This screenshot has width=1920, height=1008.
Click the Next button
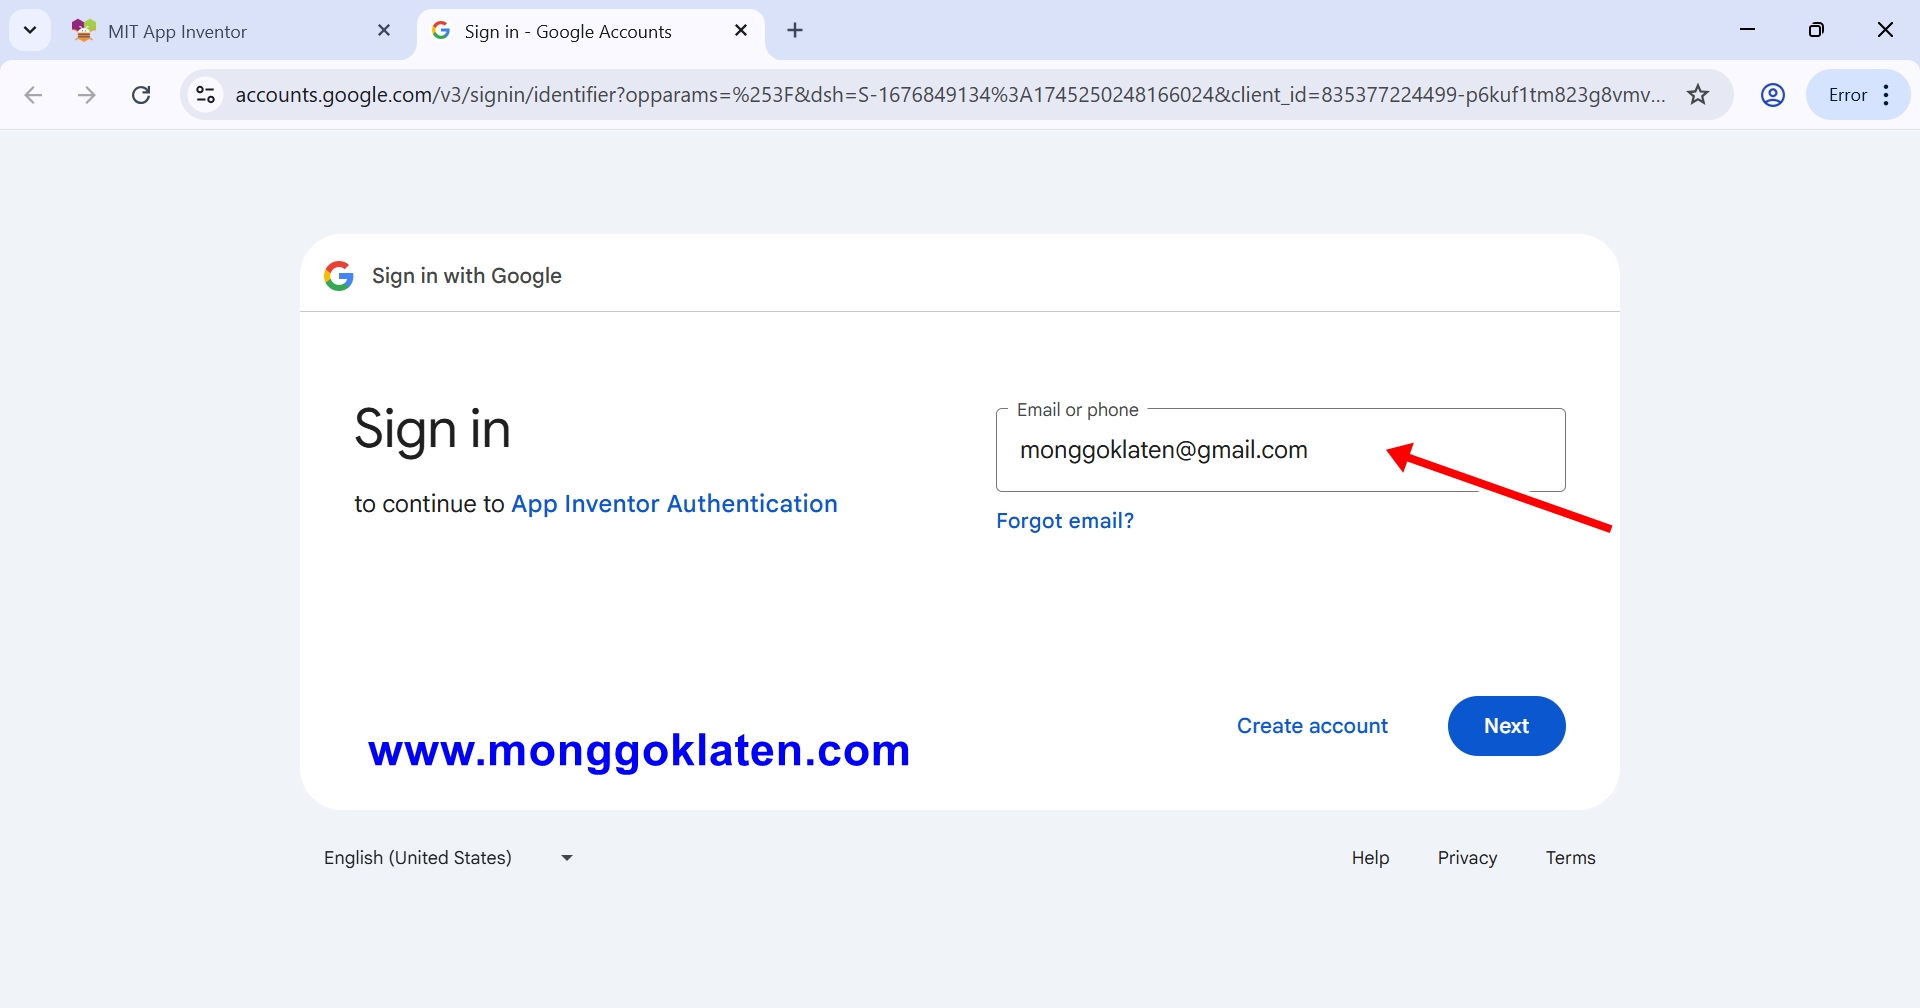click(x=1506, y=726)
